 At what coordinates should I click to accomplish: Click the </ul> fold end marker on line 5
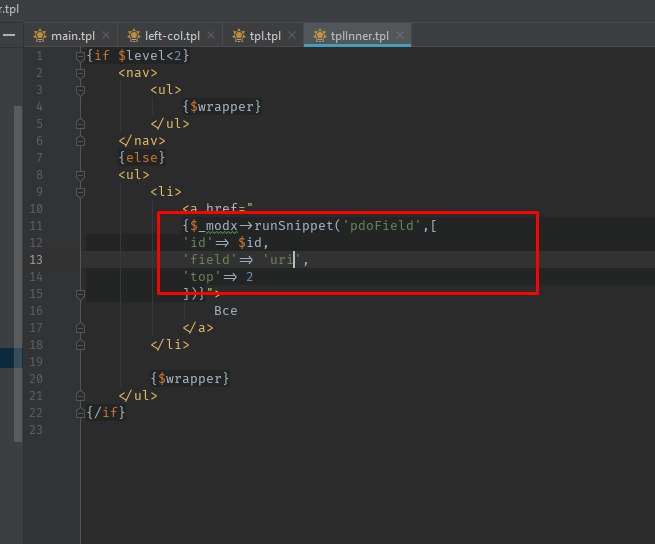click(x=80, y=124)
